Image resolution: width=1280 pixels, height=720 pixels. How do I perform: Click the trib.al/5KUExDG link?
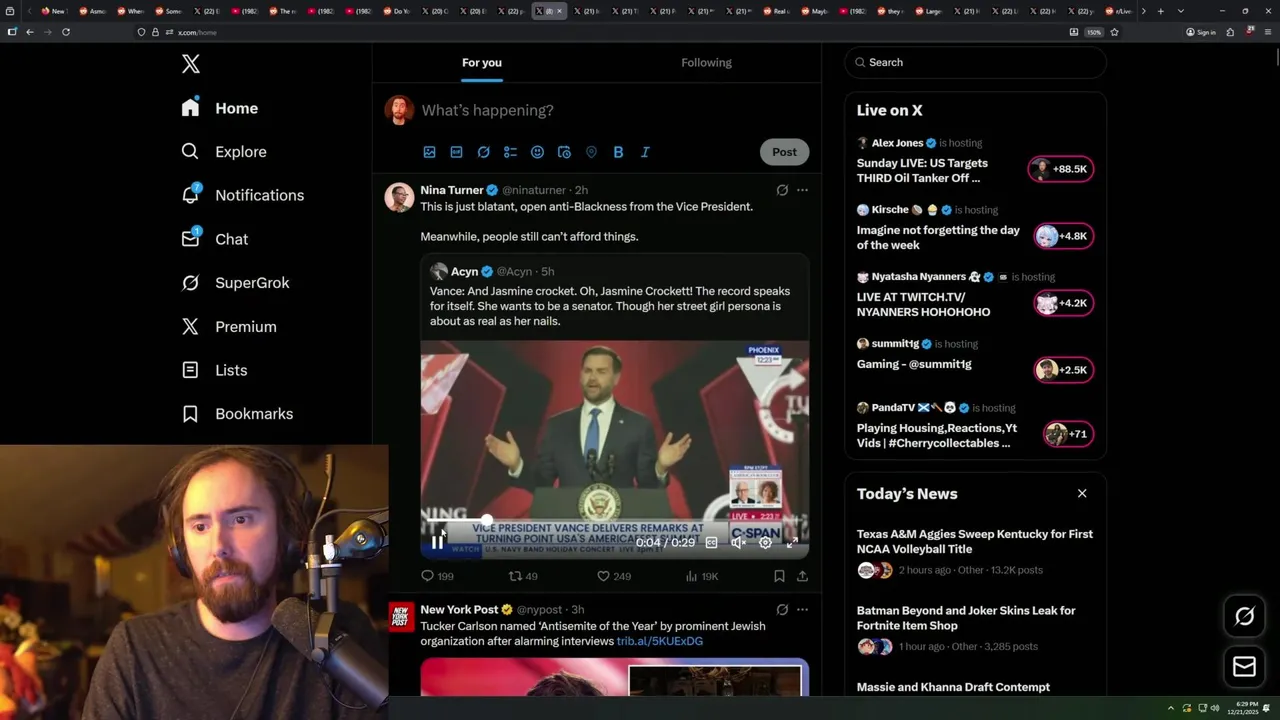point(660,641)
